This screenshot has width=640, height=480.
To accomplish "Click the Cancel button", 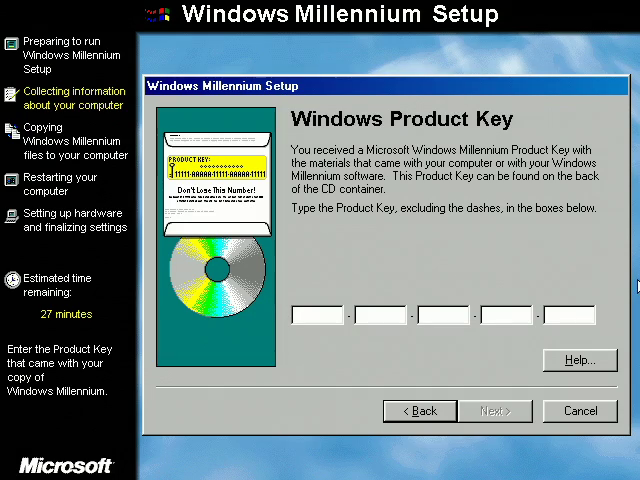I will (580, 411).
